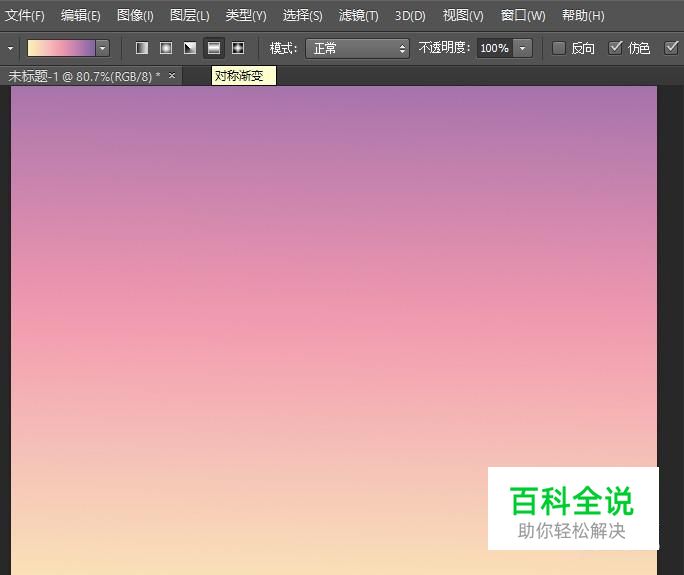
Task: Select the reflected gradient (对称渐变) icon
Action: (x=214, y=48)
